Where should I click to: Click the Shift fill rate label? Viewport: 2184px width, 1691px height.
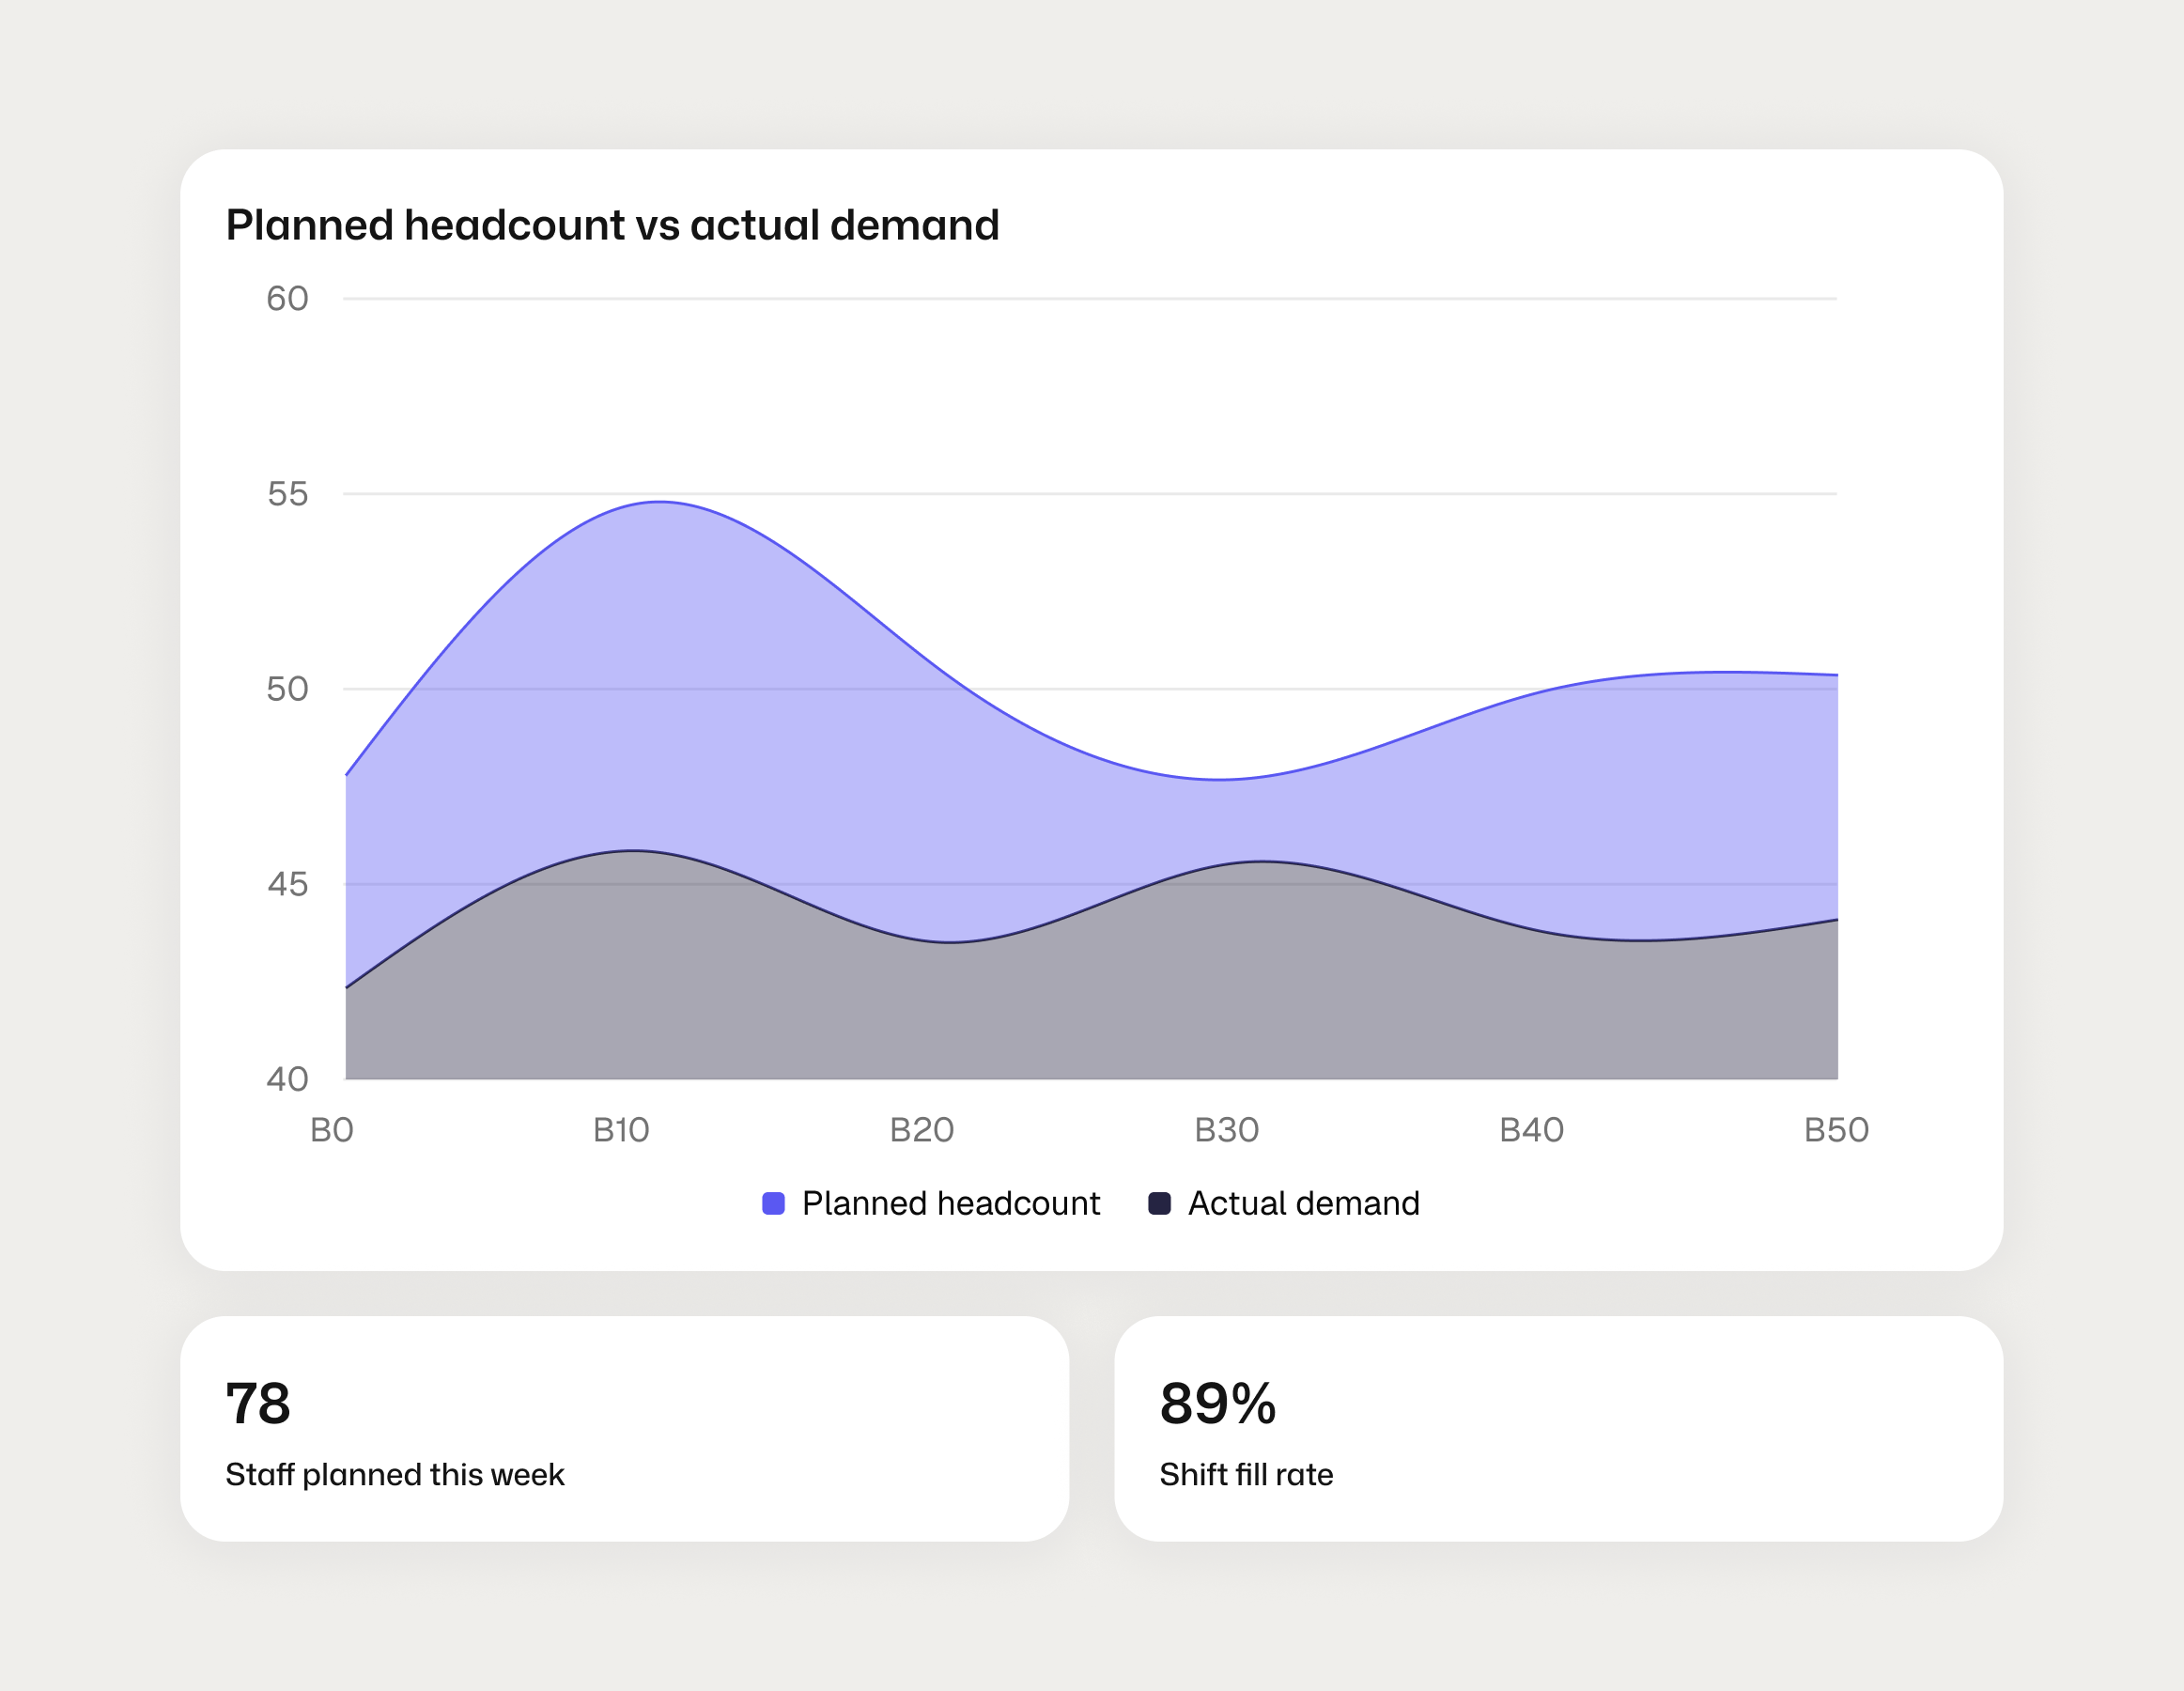pos(1246,1475)
